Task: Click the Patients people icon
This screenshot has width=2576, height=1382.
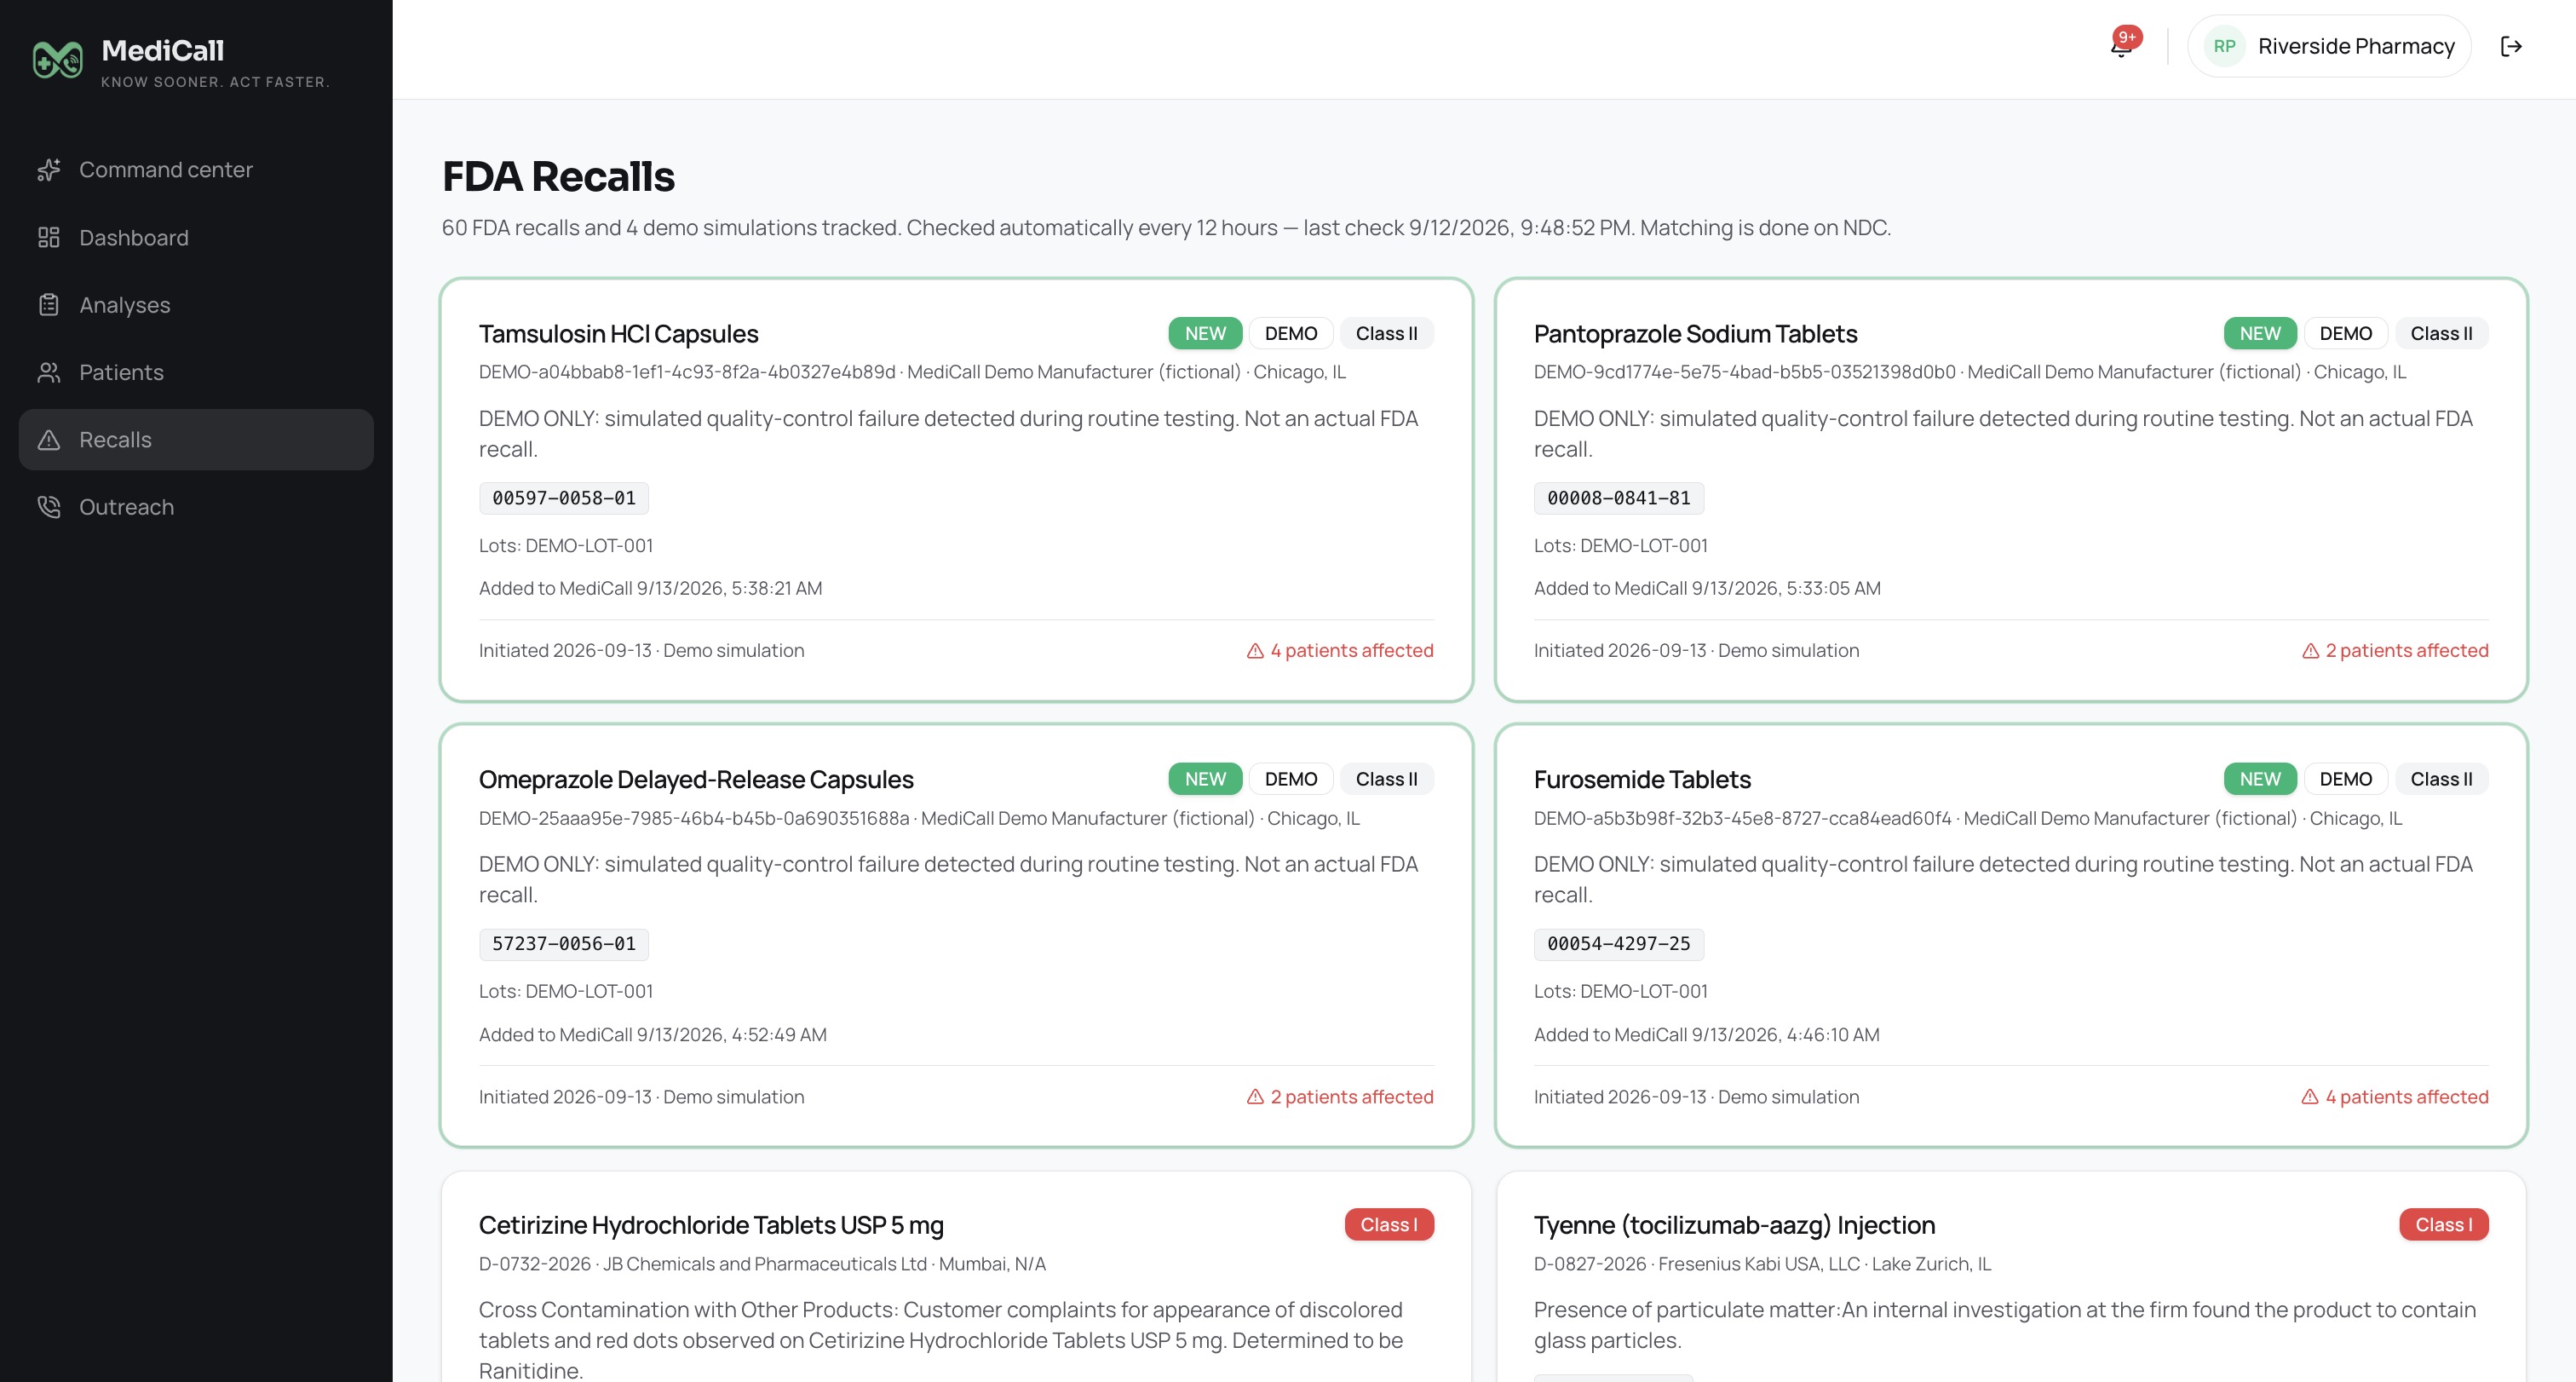Action: coord(48,372)
